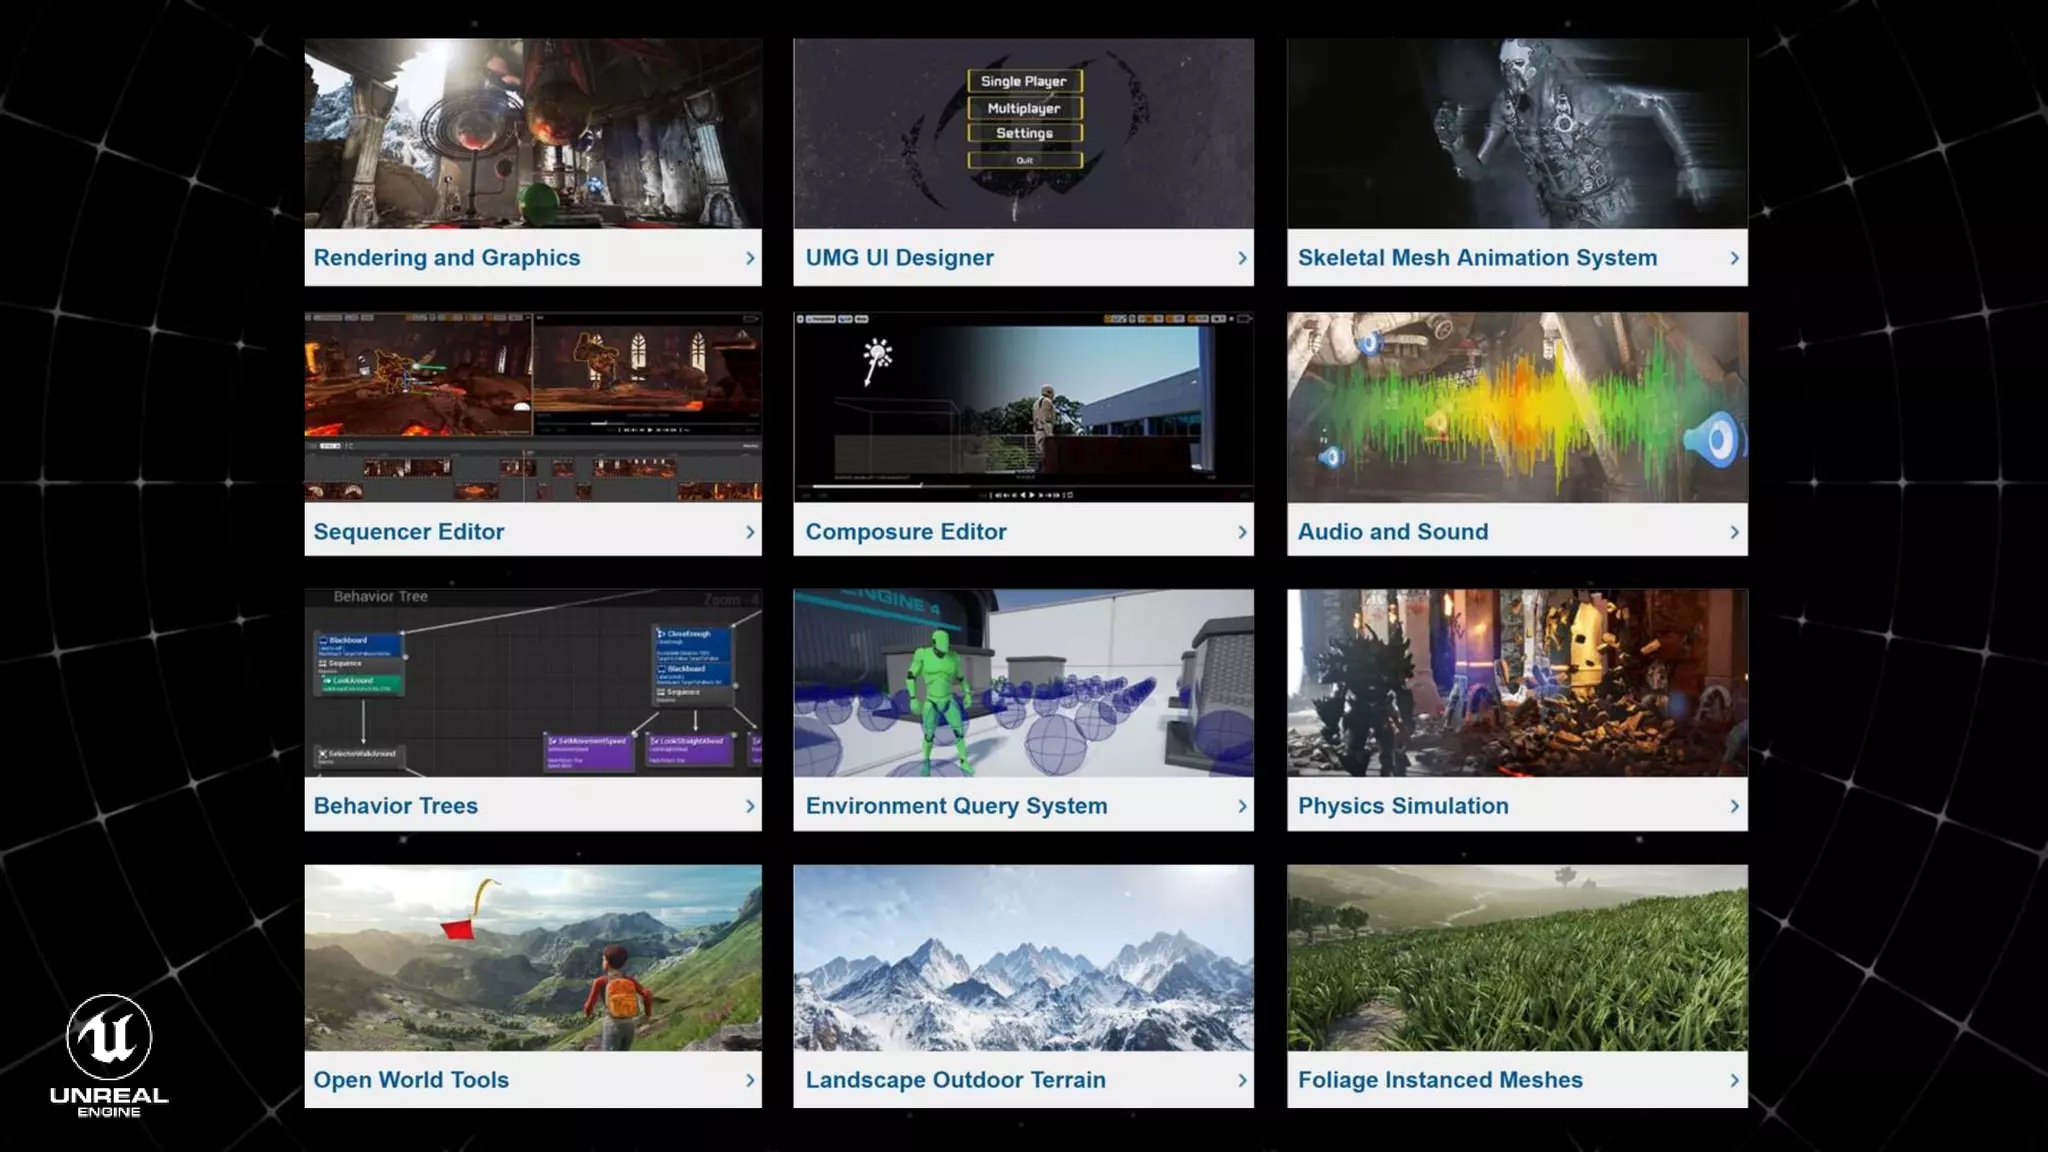The image size is (2048, 1152).
Task: Click the Environment Query System thumbnail
Action: (x=1023, y=683)
